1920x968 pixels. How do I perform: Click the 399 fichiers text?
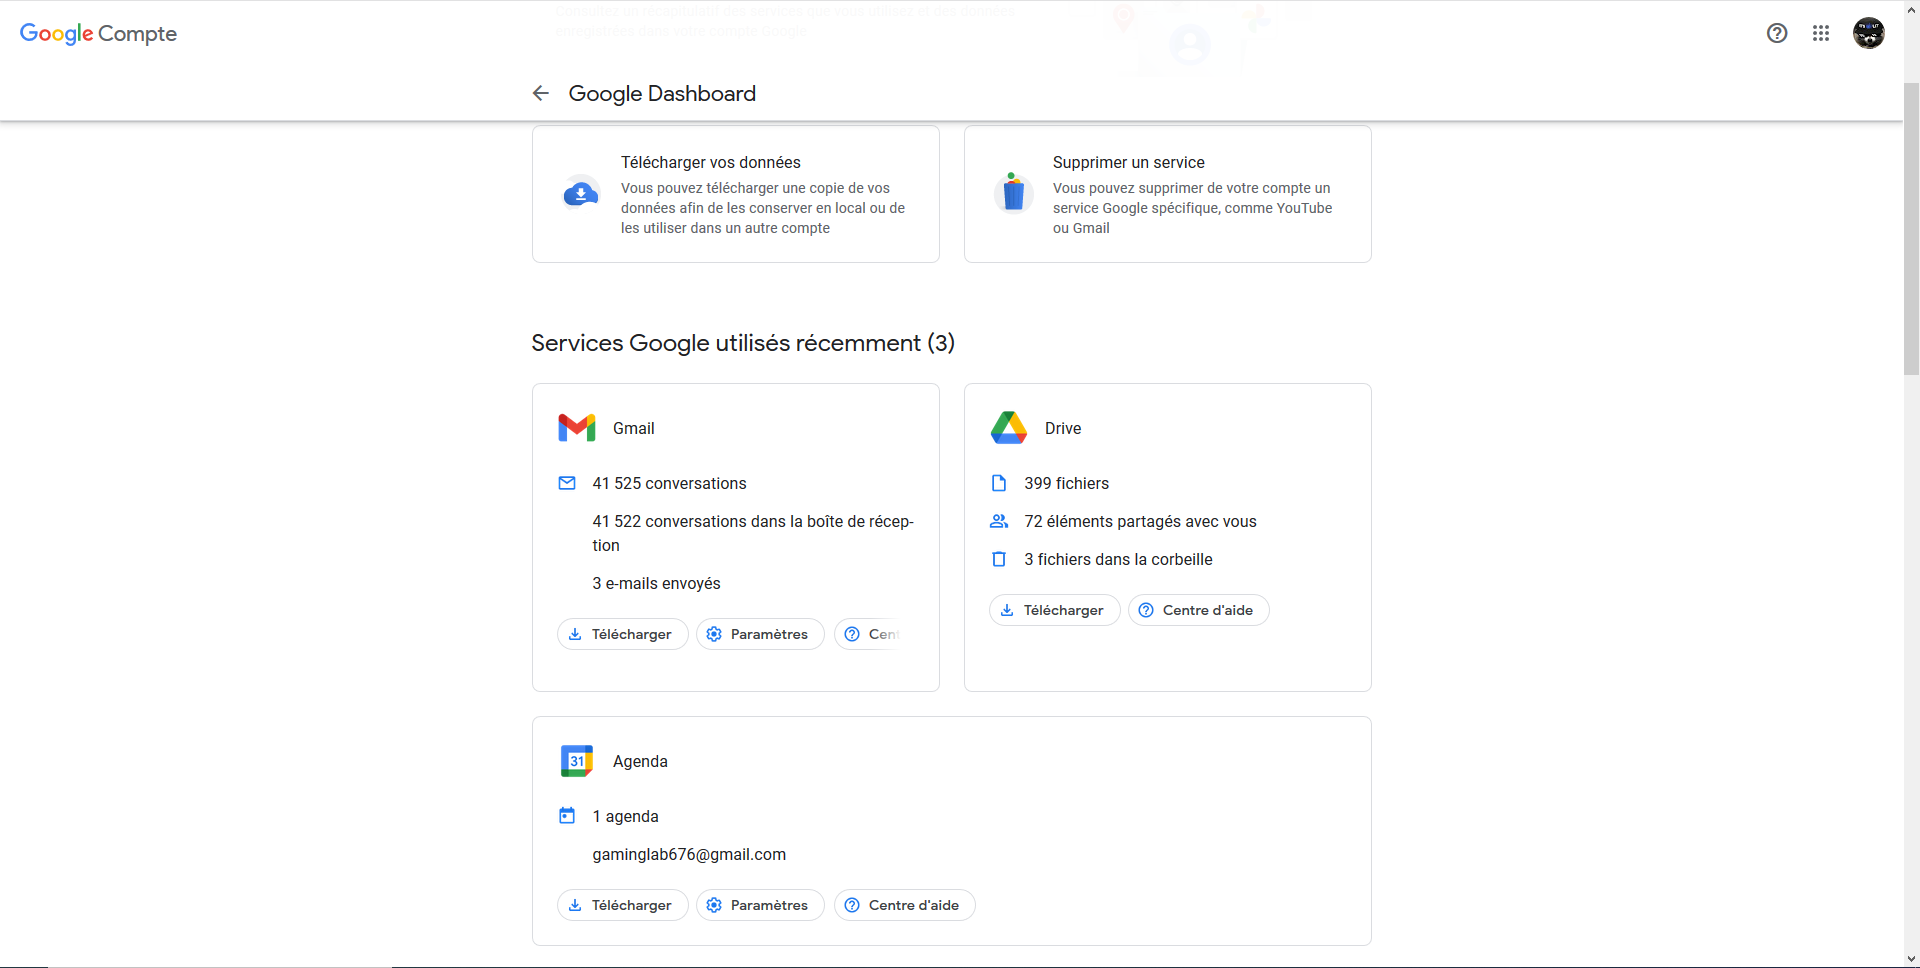1066,483
